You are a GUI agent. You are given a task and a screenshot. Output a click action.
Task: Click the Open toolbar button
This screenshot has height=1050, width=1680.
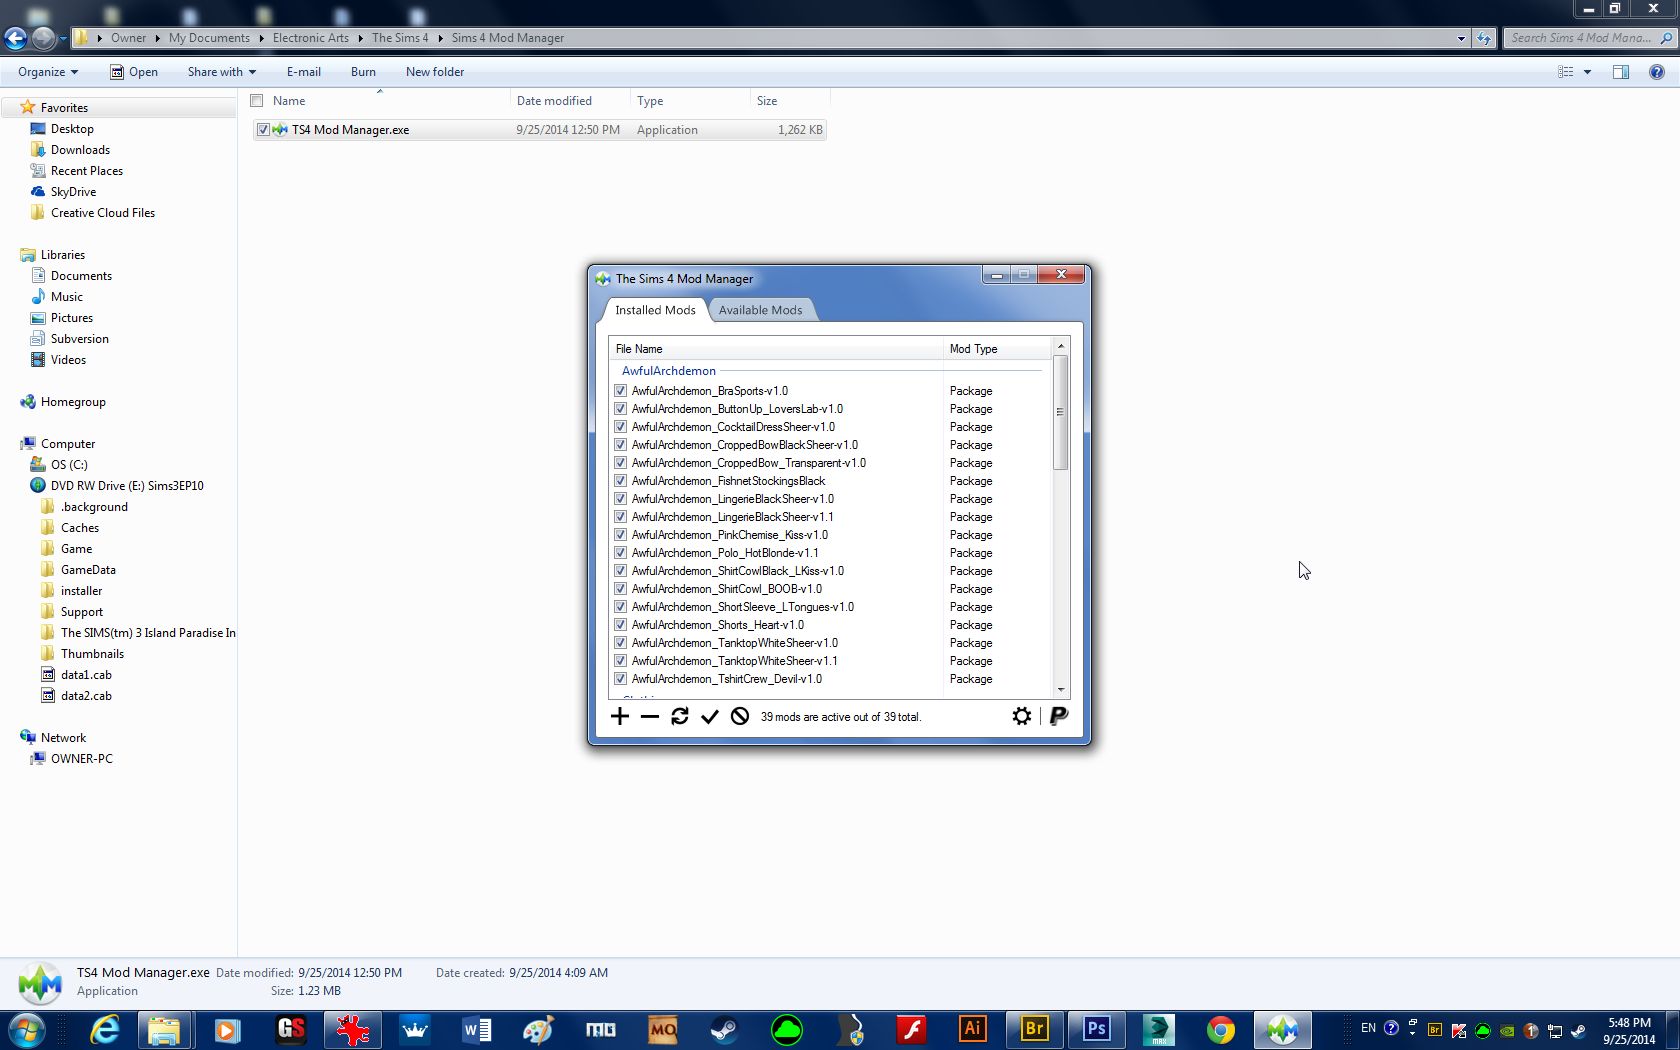pyautogui.click(x=134, y=72)
